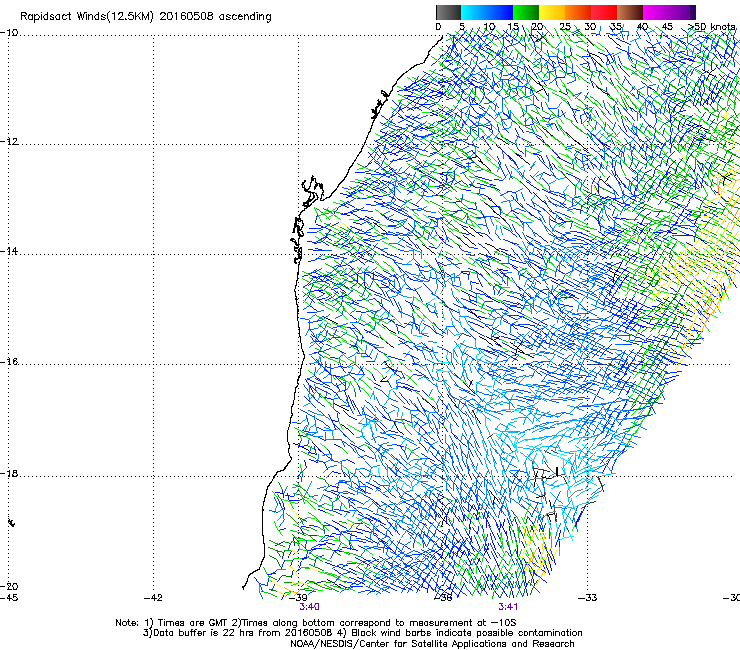Click the '-16' latitude axis label
740x650 pixels.
tap(9, 362)
